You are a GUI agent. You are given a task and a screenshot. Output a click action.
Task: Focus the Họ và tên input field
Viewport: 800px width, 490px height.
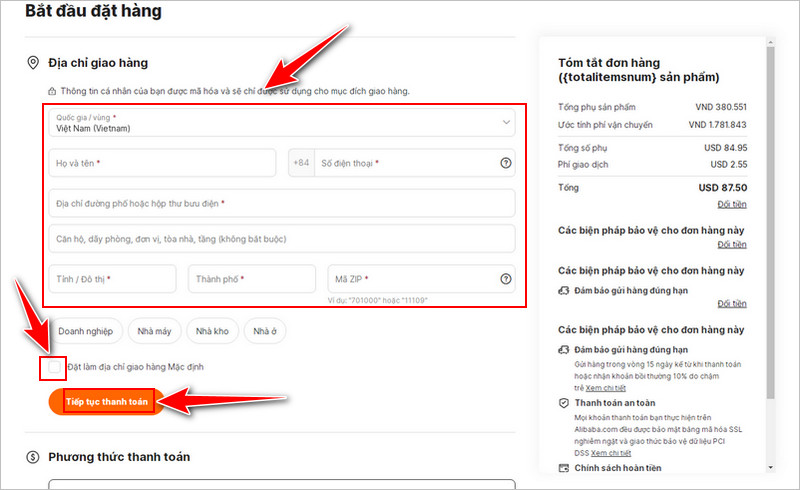click(x=162, y=163)
